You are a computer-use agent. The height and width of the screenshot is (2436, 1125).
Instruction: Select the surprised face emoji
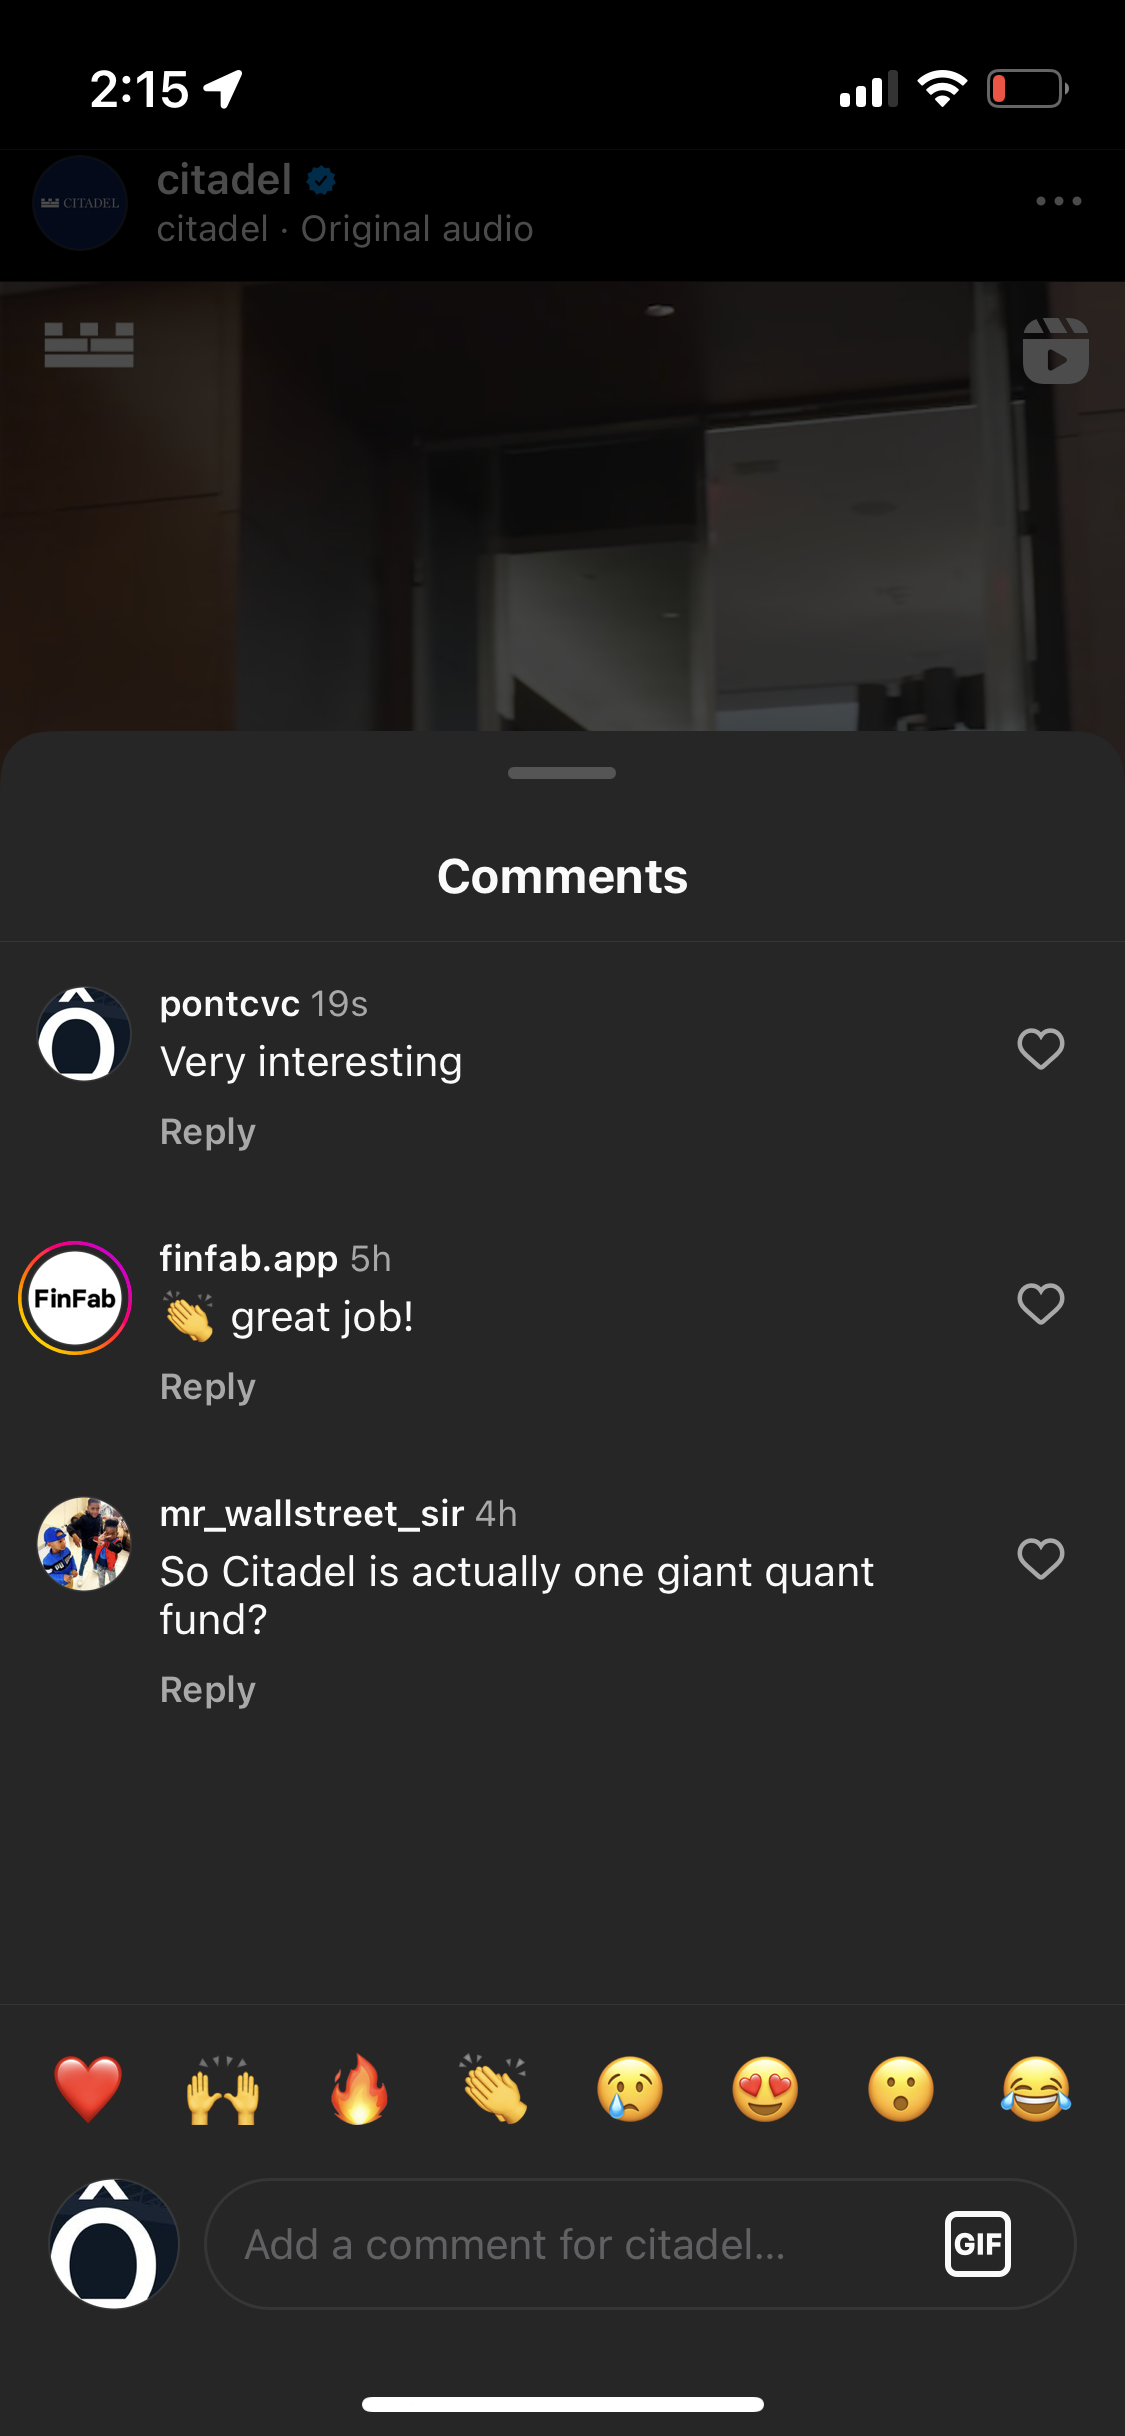click(901, 2089)
